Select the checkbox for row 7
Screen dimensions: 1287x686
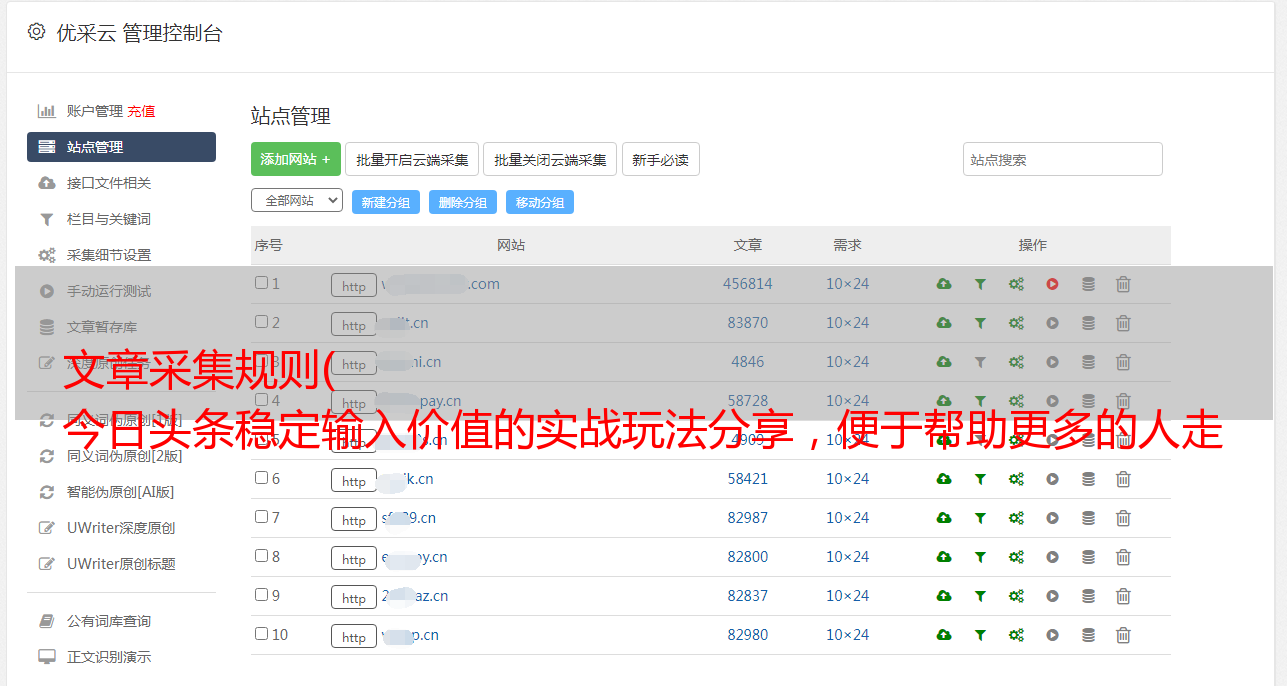(261, 517)
